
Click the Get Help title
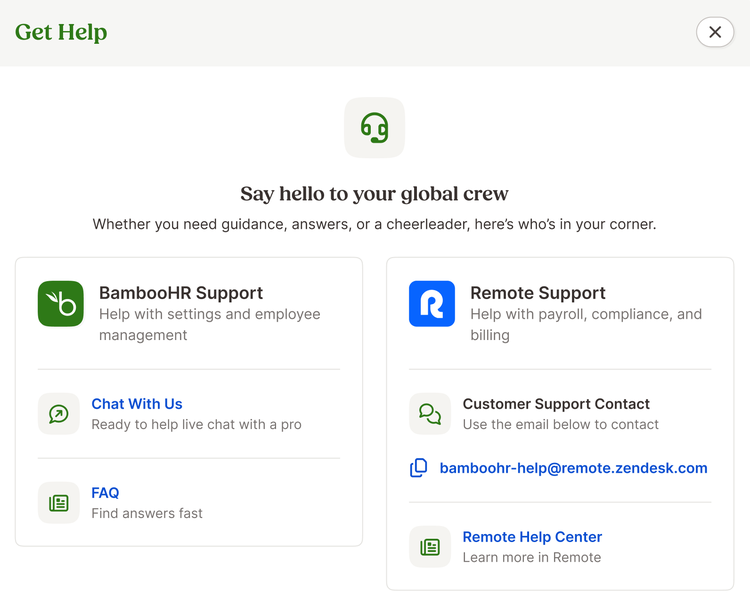pyautogui.click(x=61, y=33)
